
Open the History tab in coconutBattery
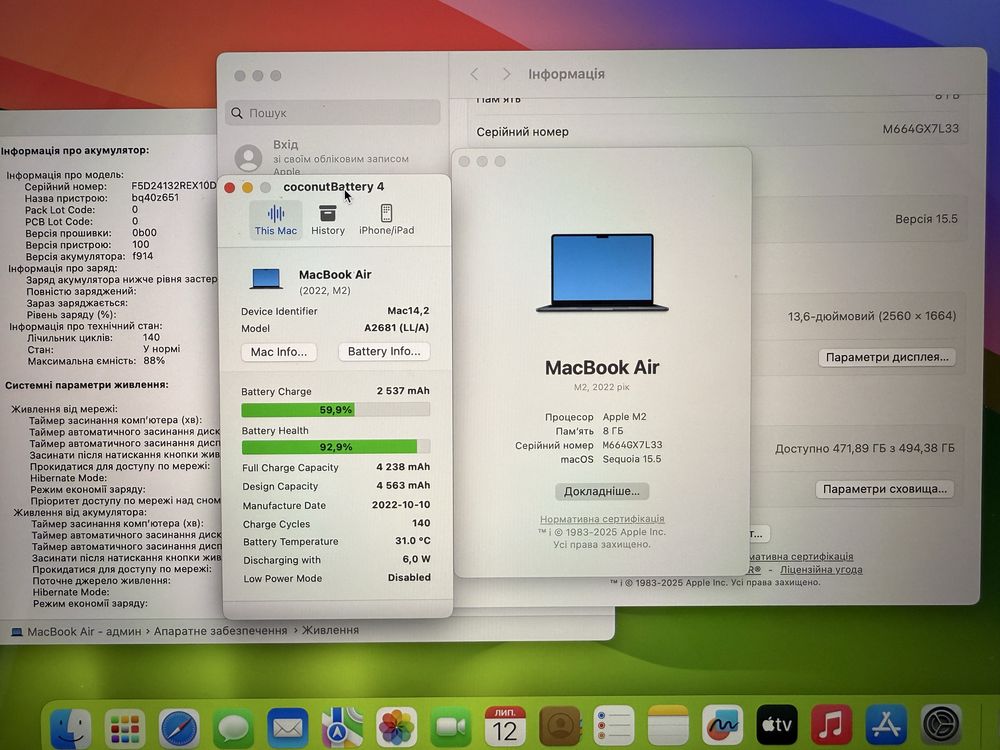328,219
